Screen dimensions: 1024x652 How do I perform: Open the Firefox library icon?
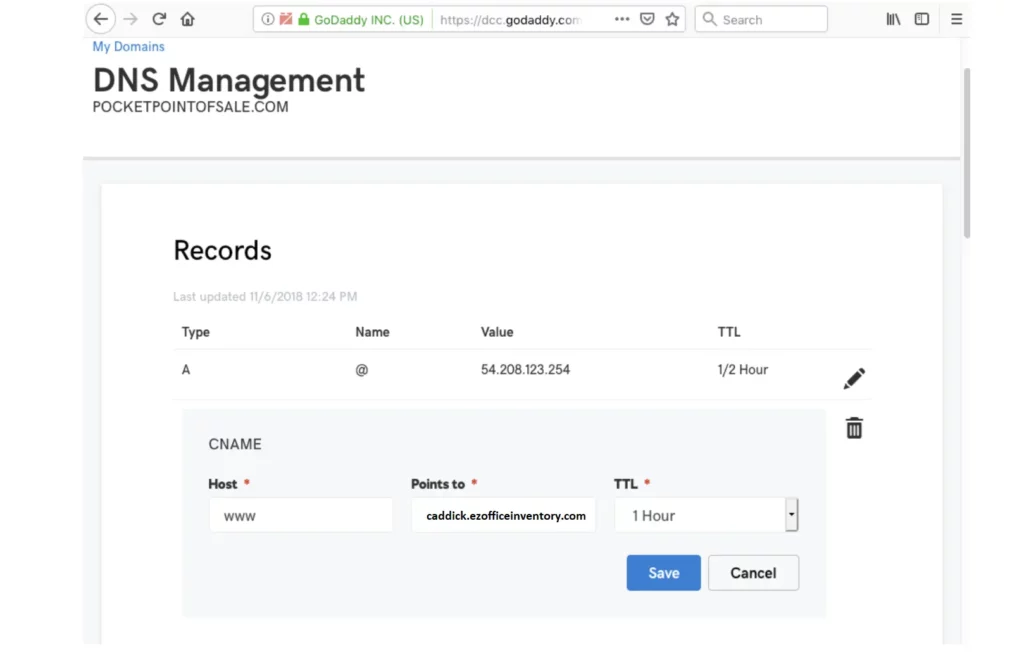893,18
